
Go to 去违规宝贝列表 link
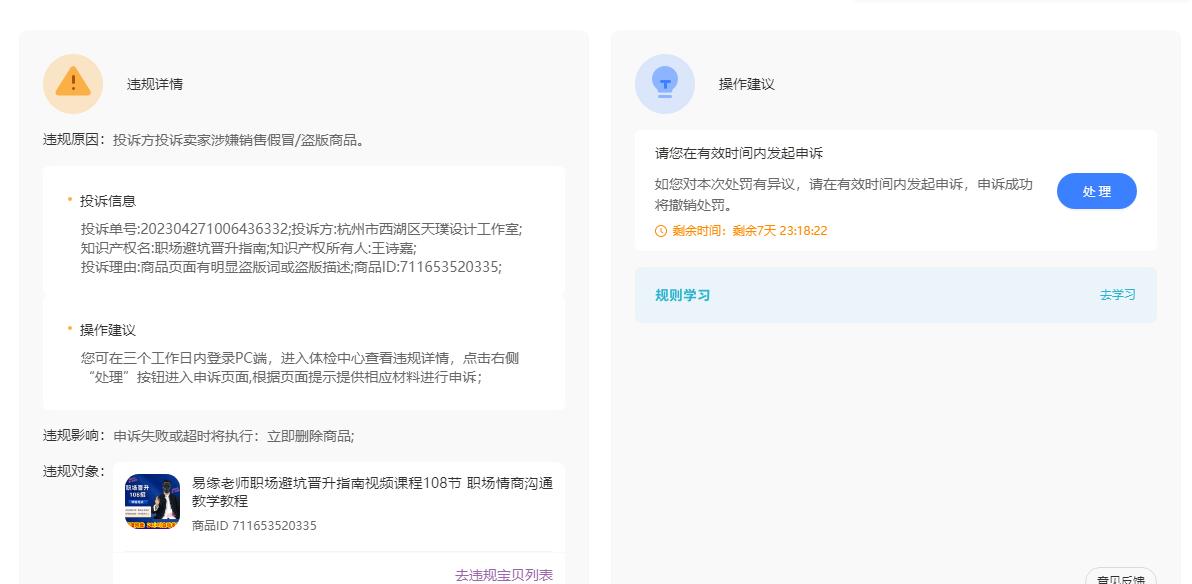(x=503, y=575)
